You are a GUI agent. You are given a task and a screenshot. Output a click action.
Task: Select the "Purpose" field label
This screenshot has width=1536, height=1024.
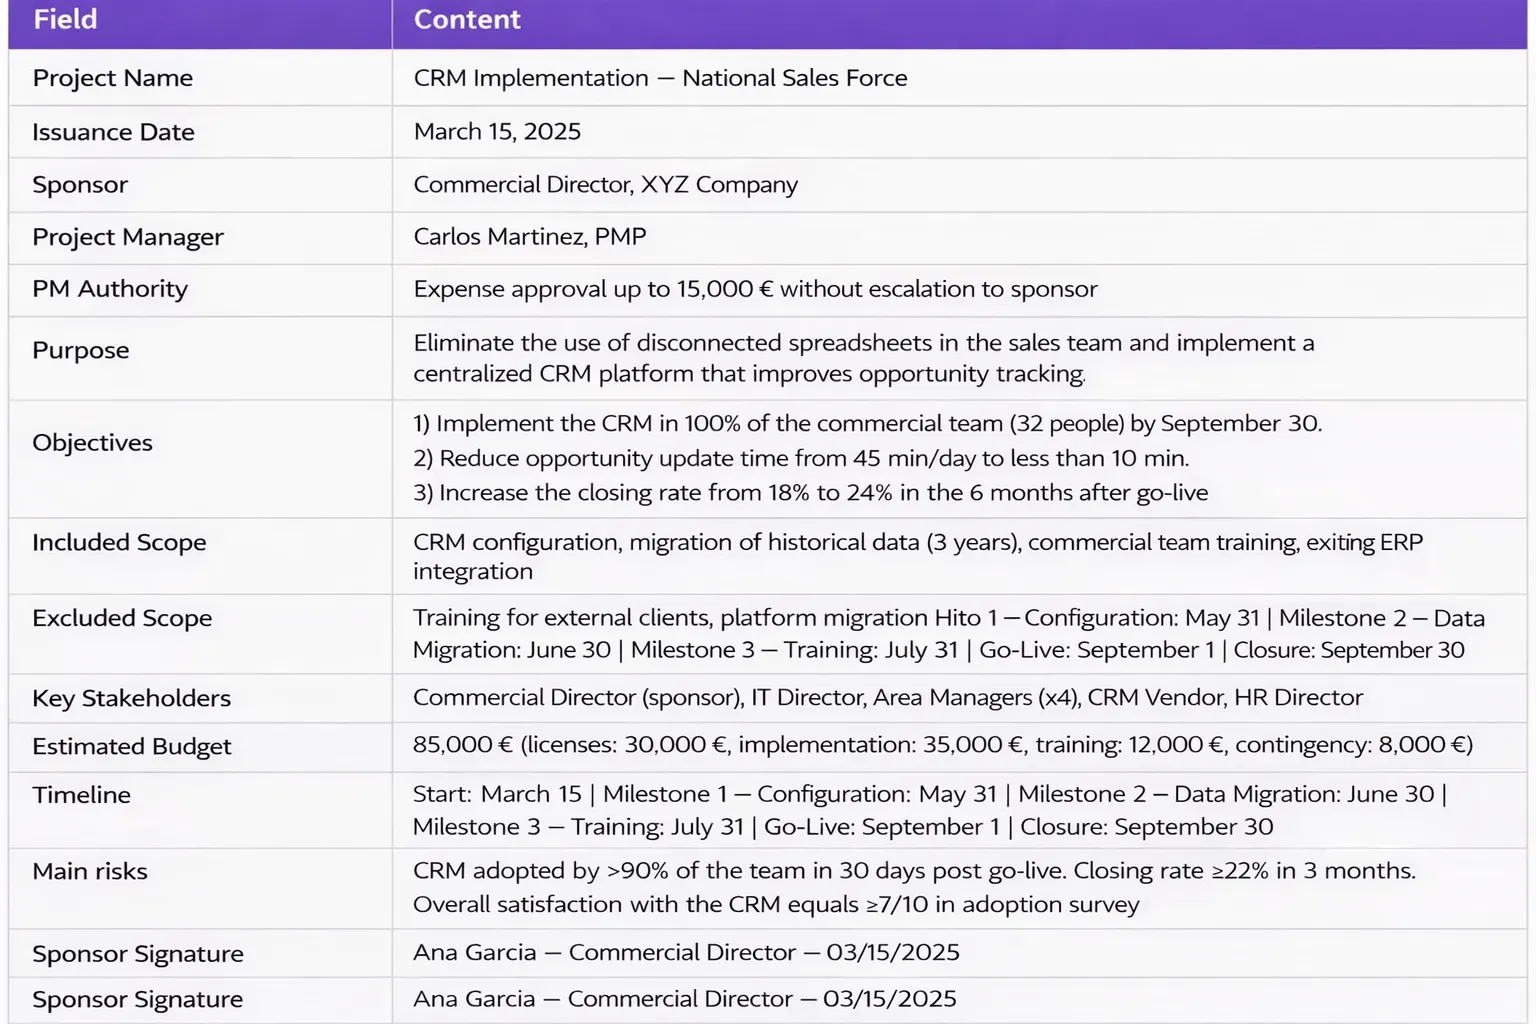[x=81, y=350]
